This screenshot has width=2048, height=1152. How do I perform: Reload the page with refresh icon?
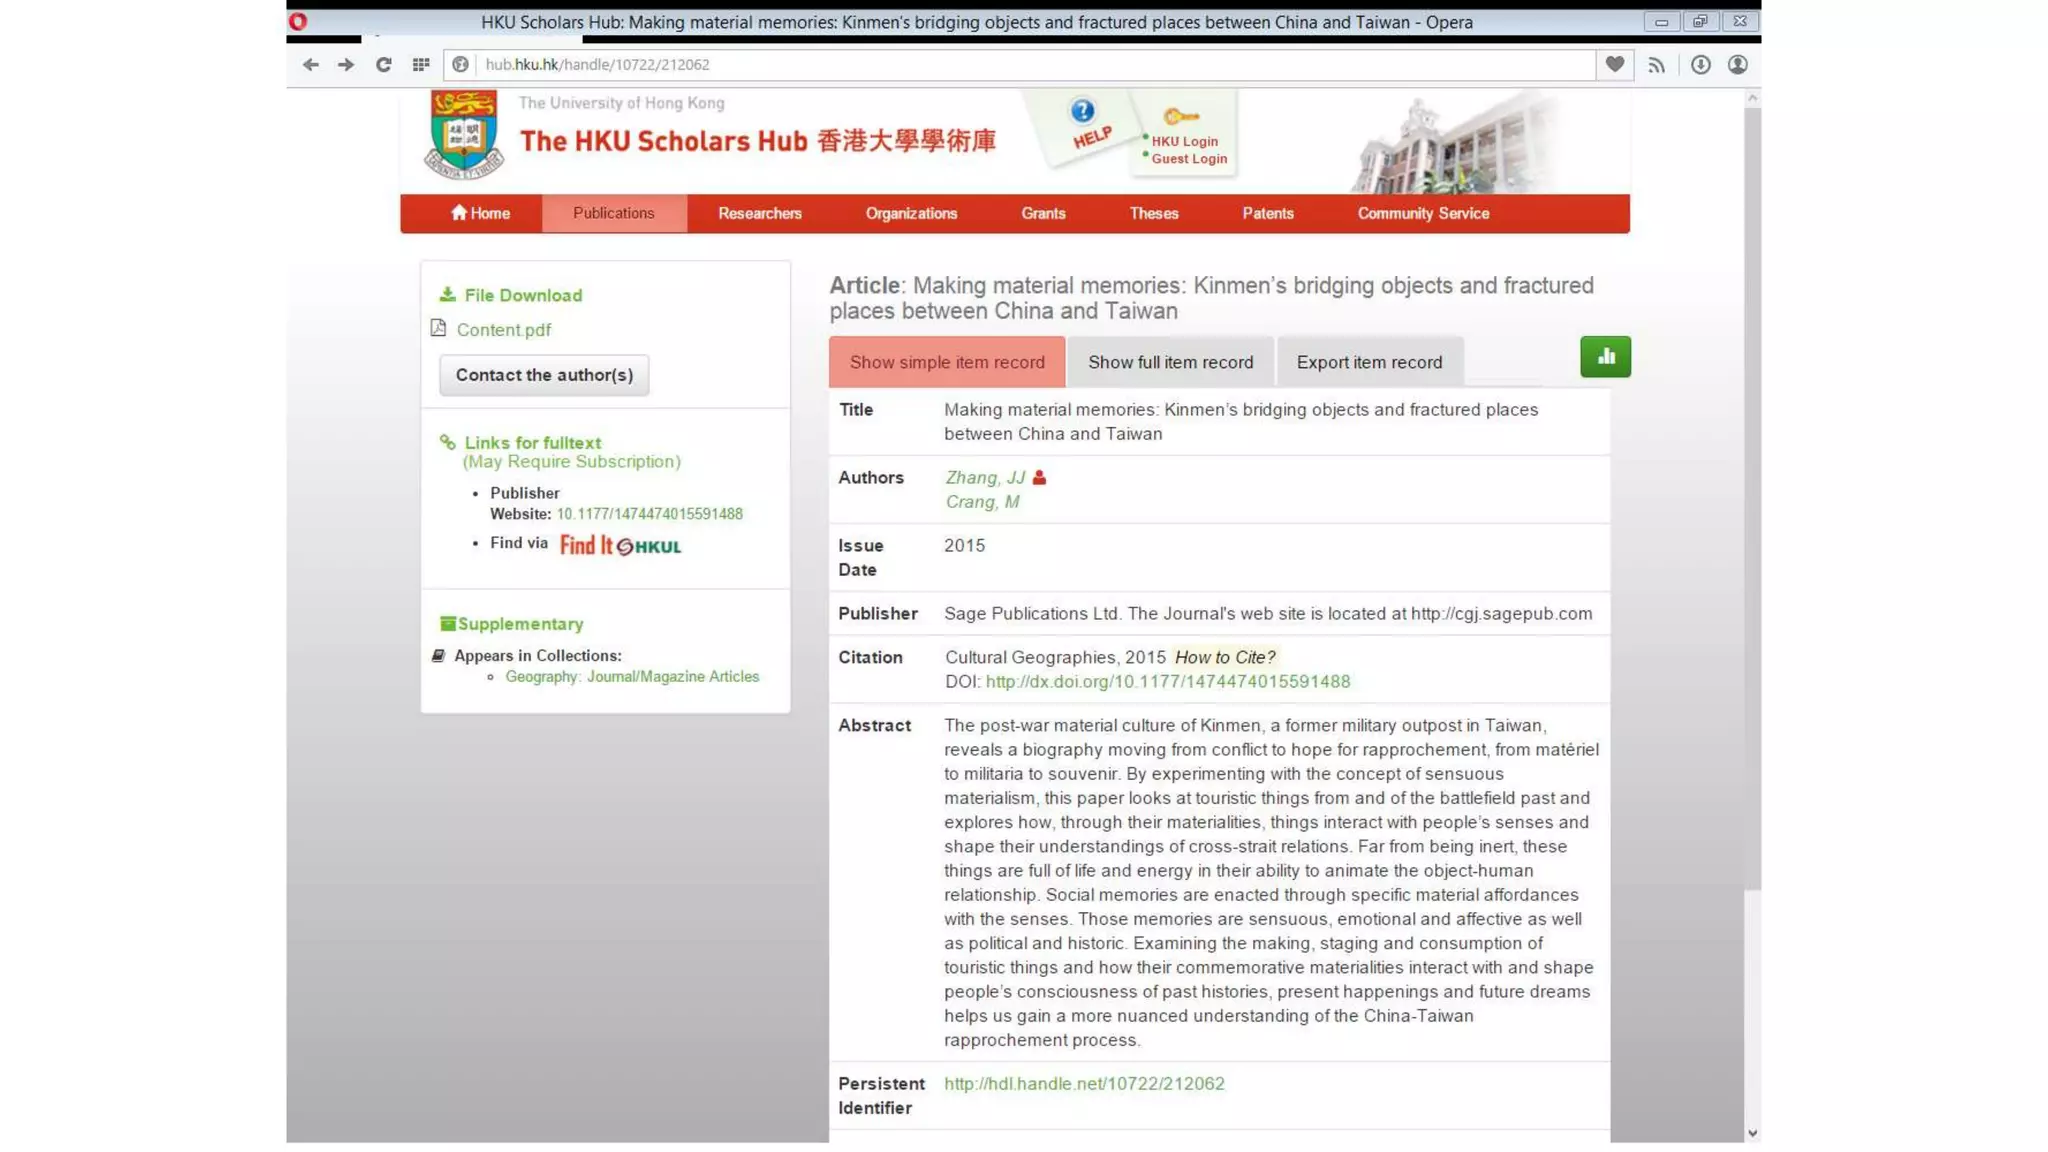point(383,65)
